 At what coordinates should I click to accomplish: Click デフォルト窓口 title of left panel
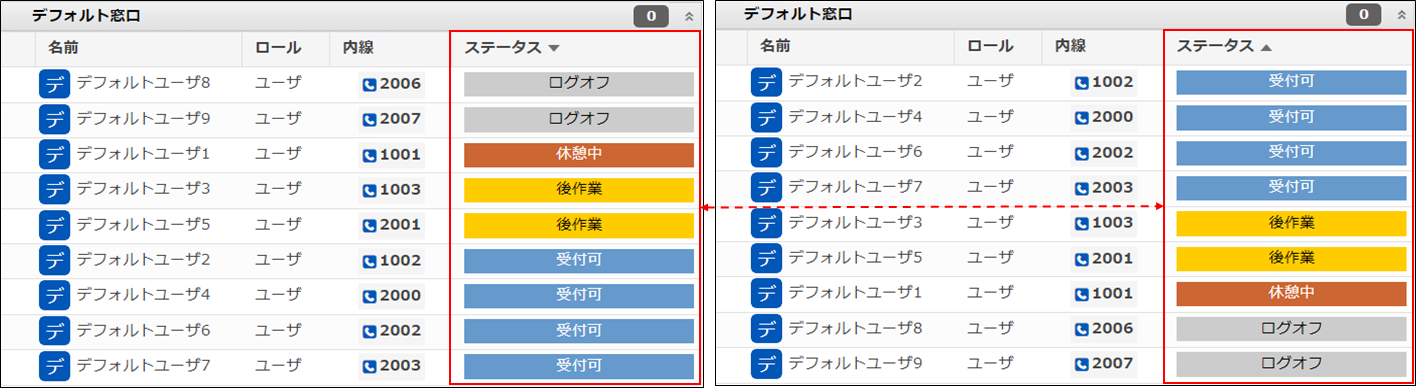tap(86, 16)
